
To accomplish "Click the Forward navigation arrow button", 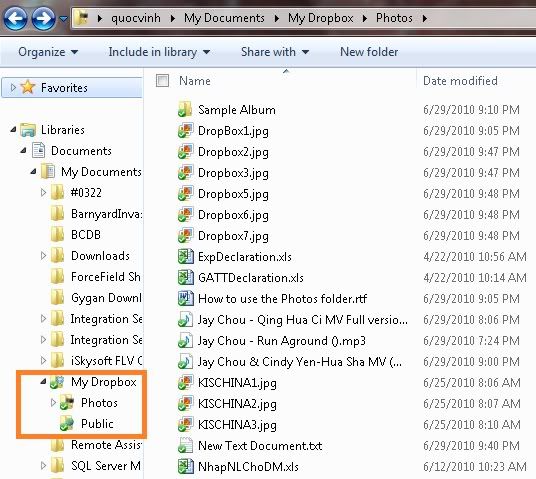I will pyautogui.click(x=43, y=18).
